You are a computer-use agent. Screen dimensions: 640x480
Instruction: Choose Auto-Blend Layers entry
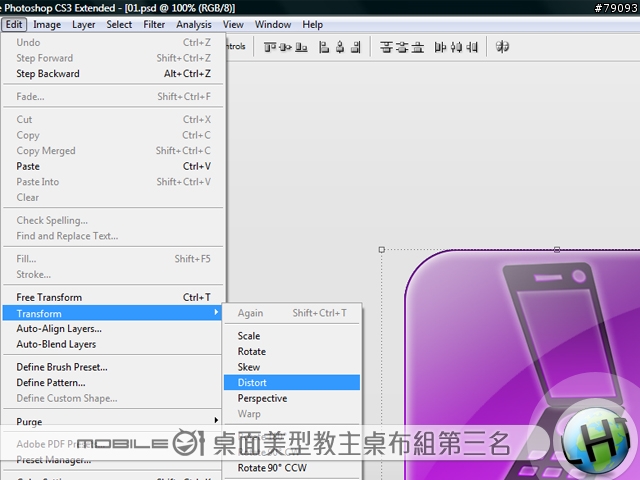(x=112, y=344)
